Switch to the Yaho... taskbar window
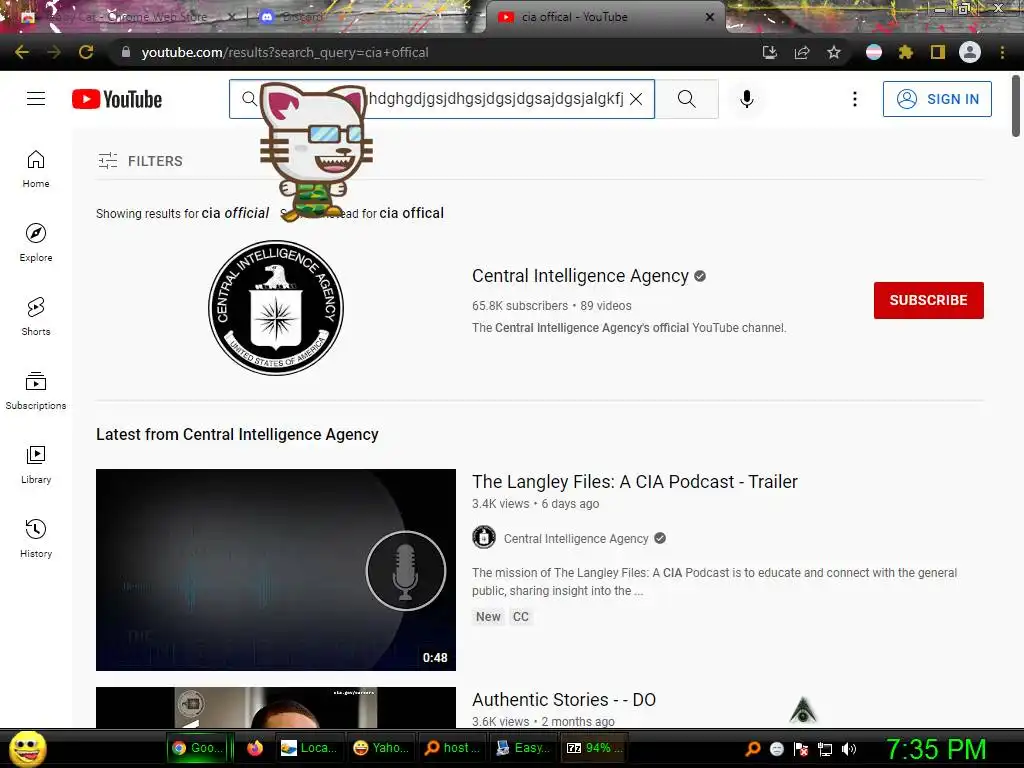 (x=381, y=748)
